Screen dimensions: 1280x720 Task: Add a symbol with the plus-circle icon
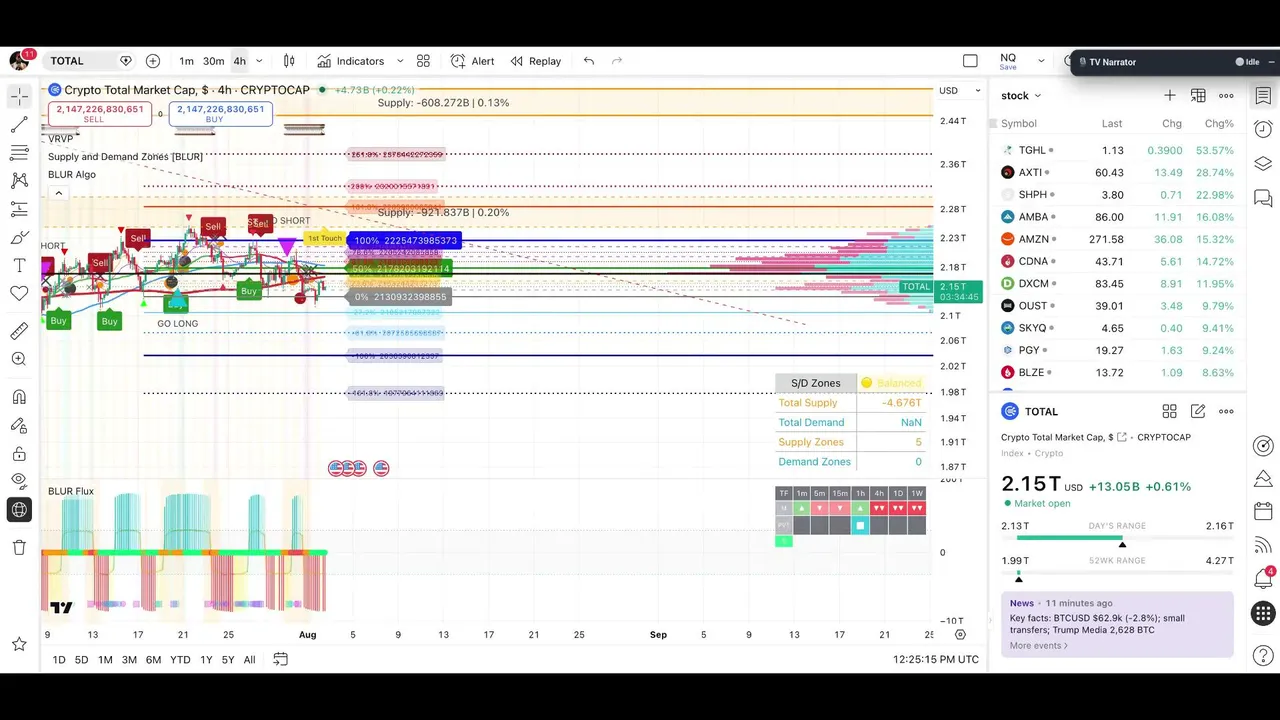153,61
